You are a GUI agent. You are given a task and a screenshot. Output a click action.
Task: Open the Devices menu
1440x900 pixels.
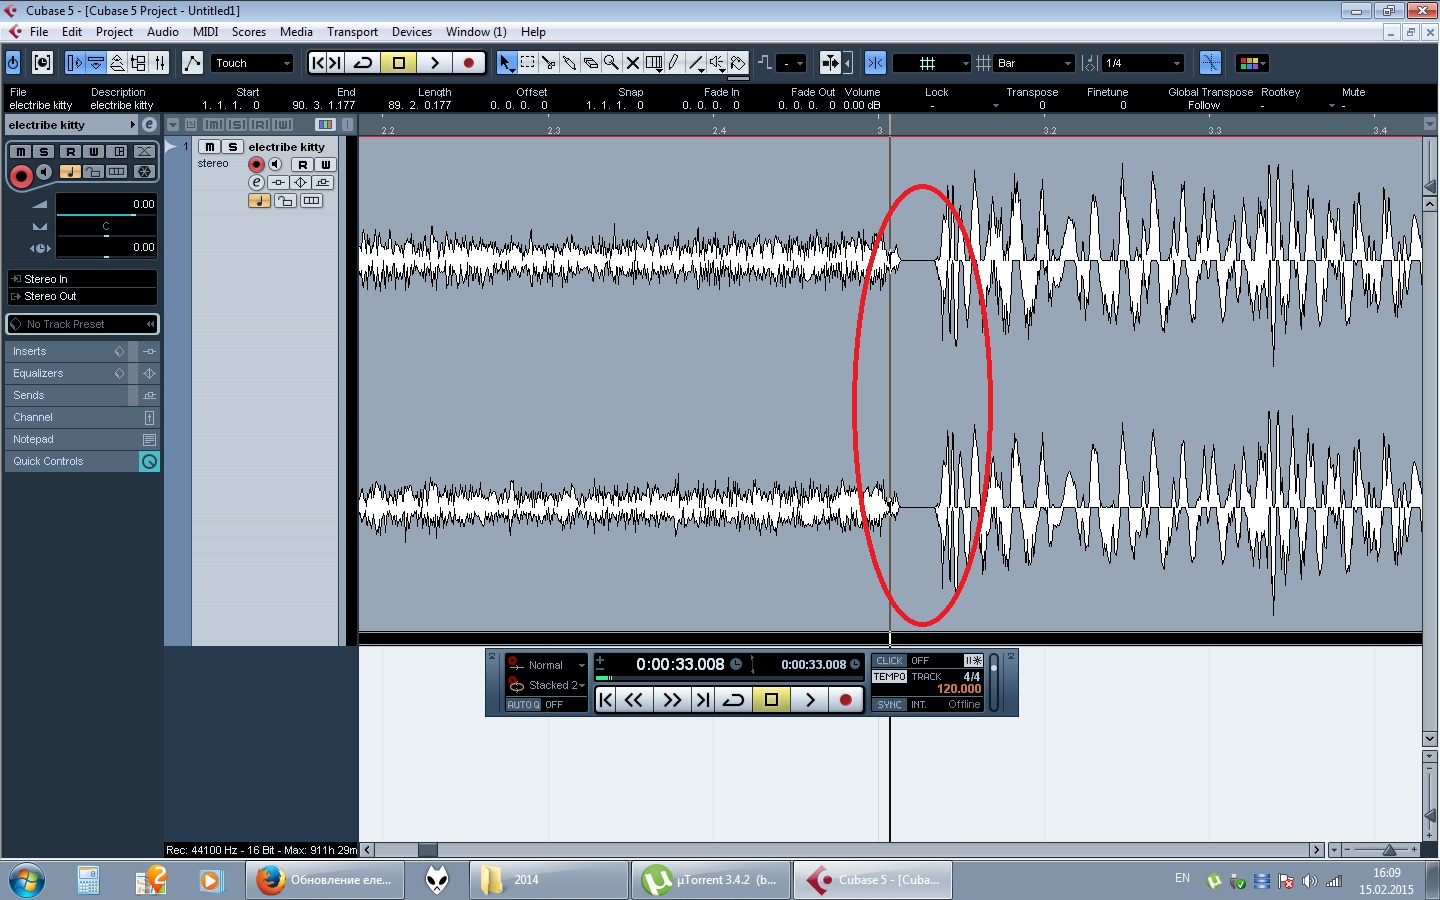[412, 32]
